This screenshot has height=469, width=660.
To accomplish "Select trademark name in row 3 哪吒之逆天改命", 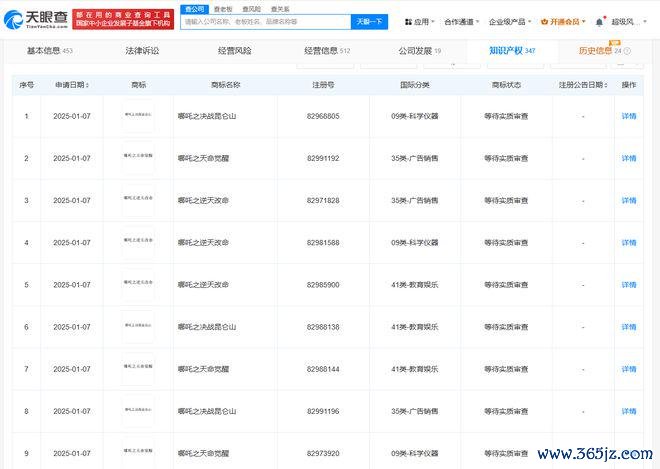I will tap(203, 200).
